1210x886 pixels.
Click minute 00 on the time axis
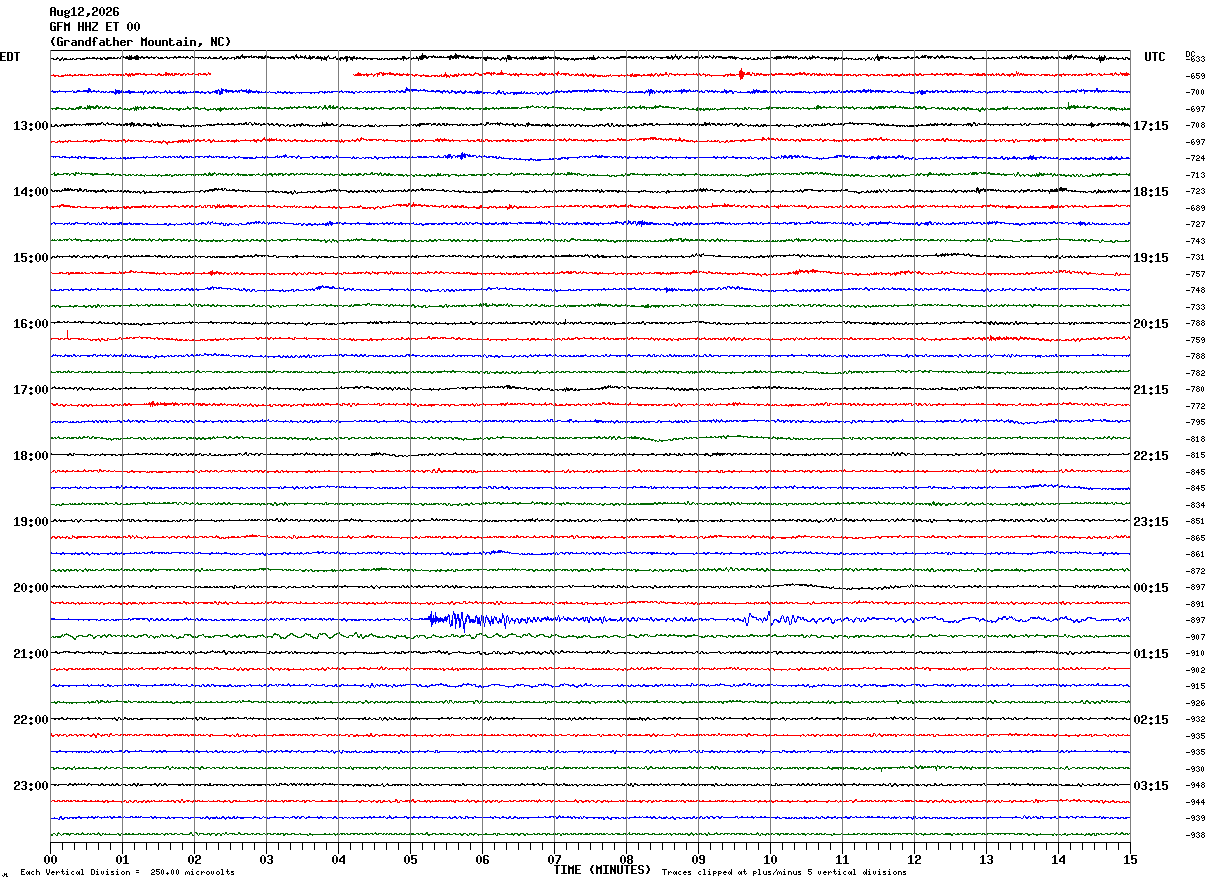click(51, 859)
